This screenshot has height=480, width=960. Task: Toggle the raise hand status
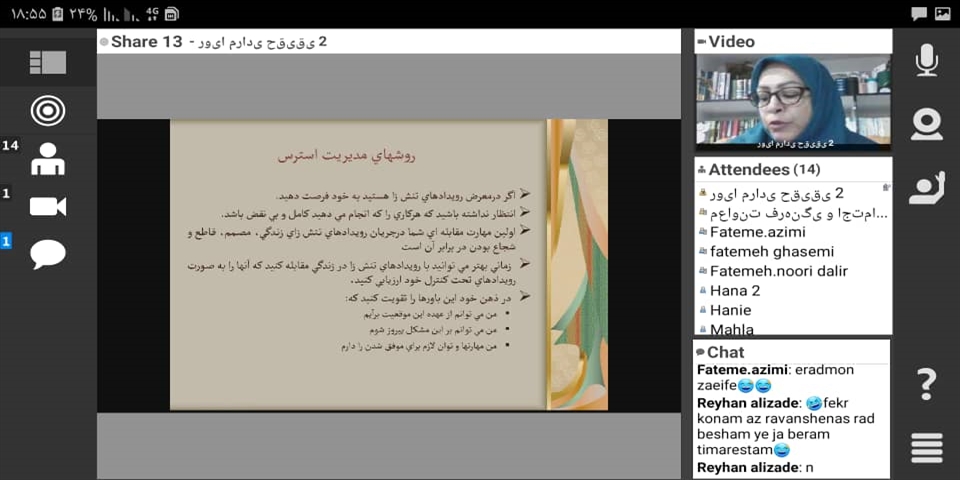pyautogui.click(x=926, y=187)
